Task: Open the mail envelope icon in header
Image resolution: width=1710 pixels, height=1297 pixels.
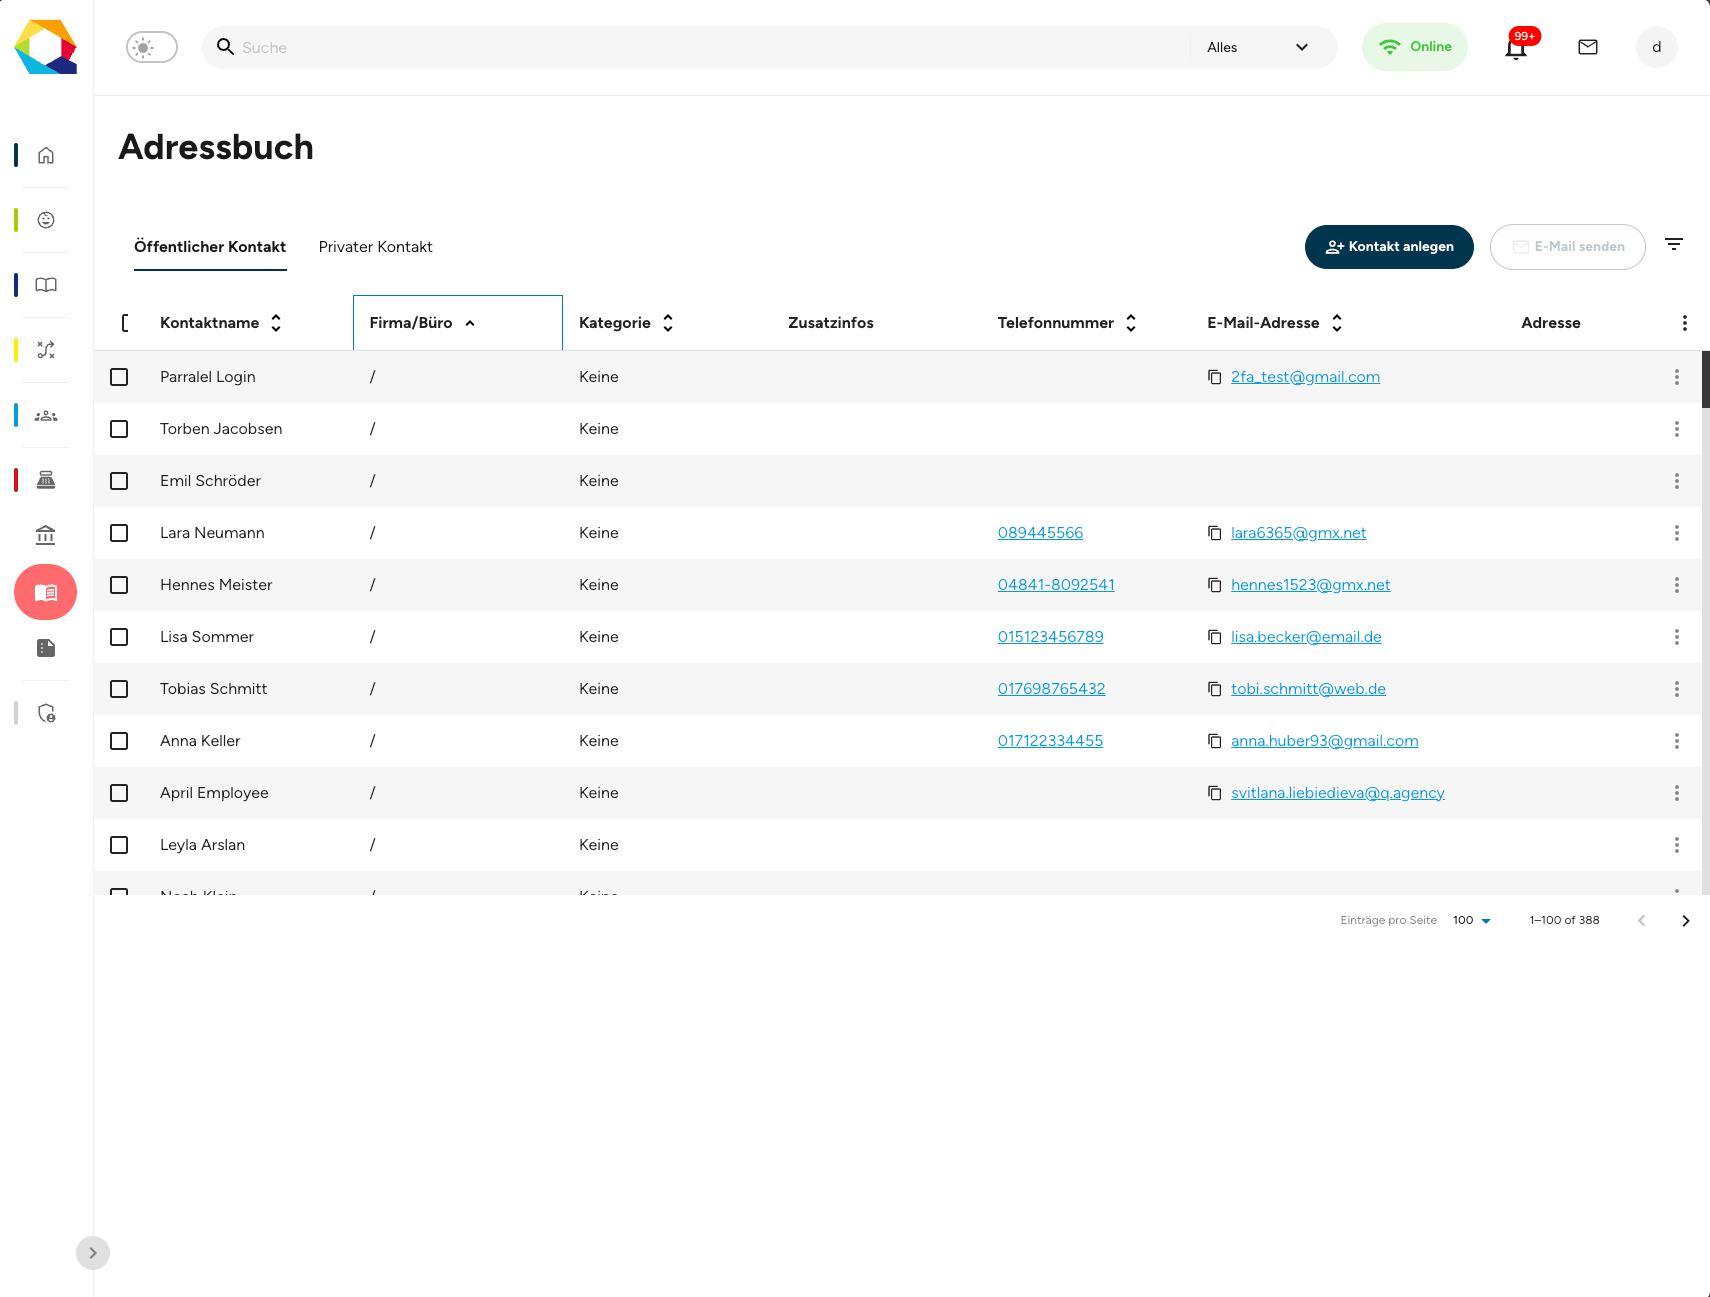Action: pyautogui.click(x=1588, y=47)
